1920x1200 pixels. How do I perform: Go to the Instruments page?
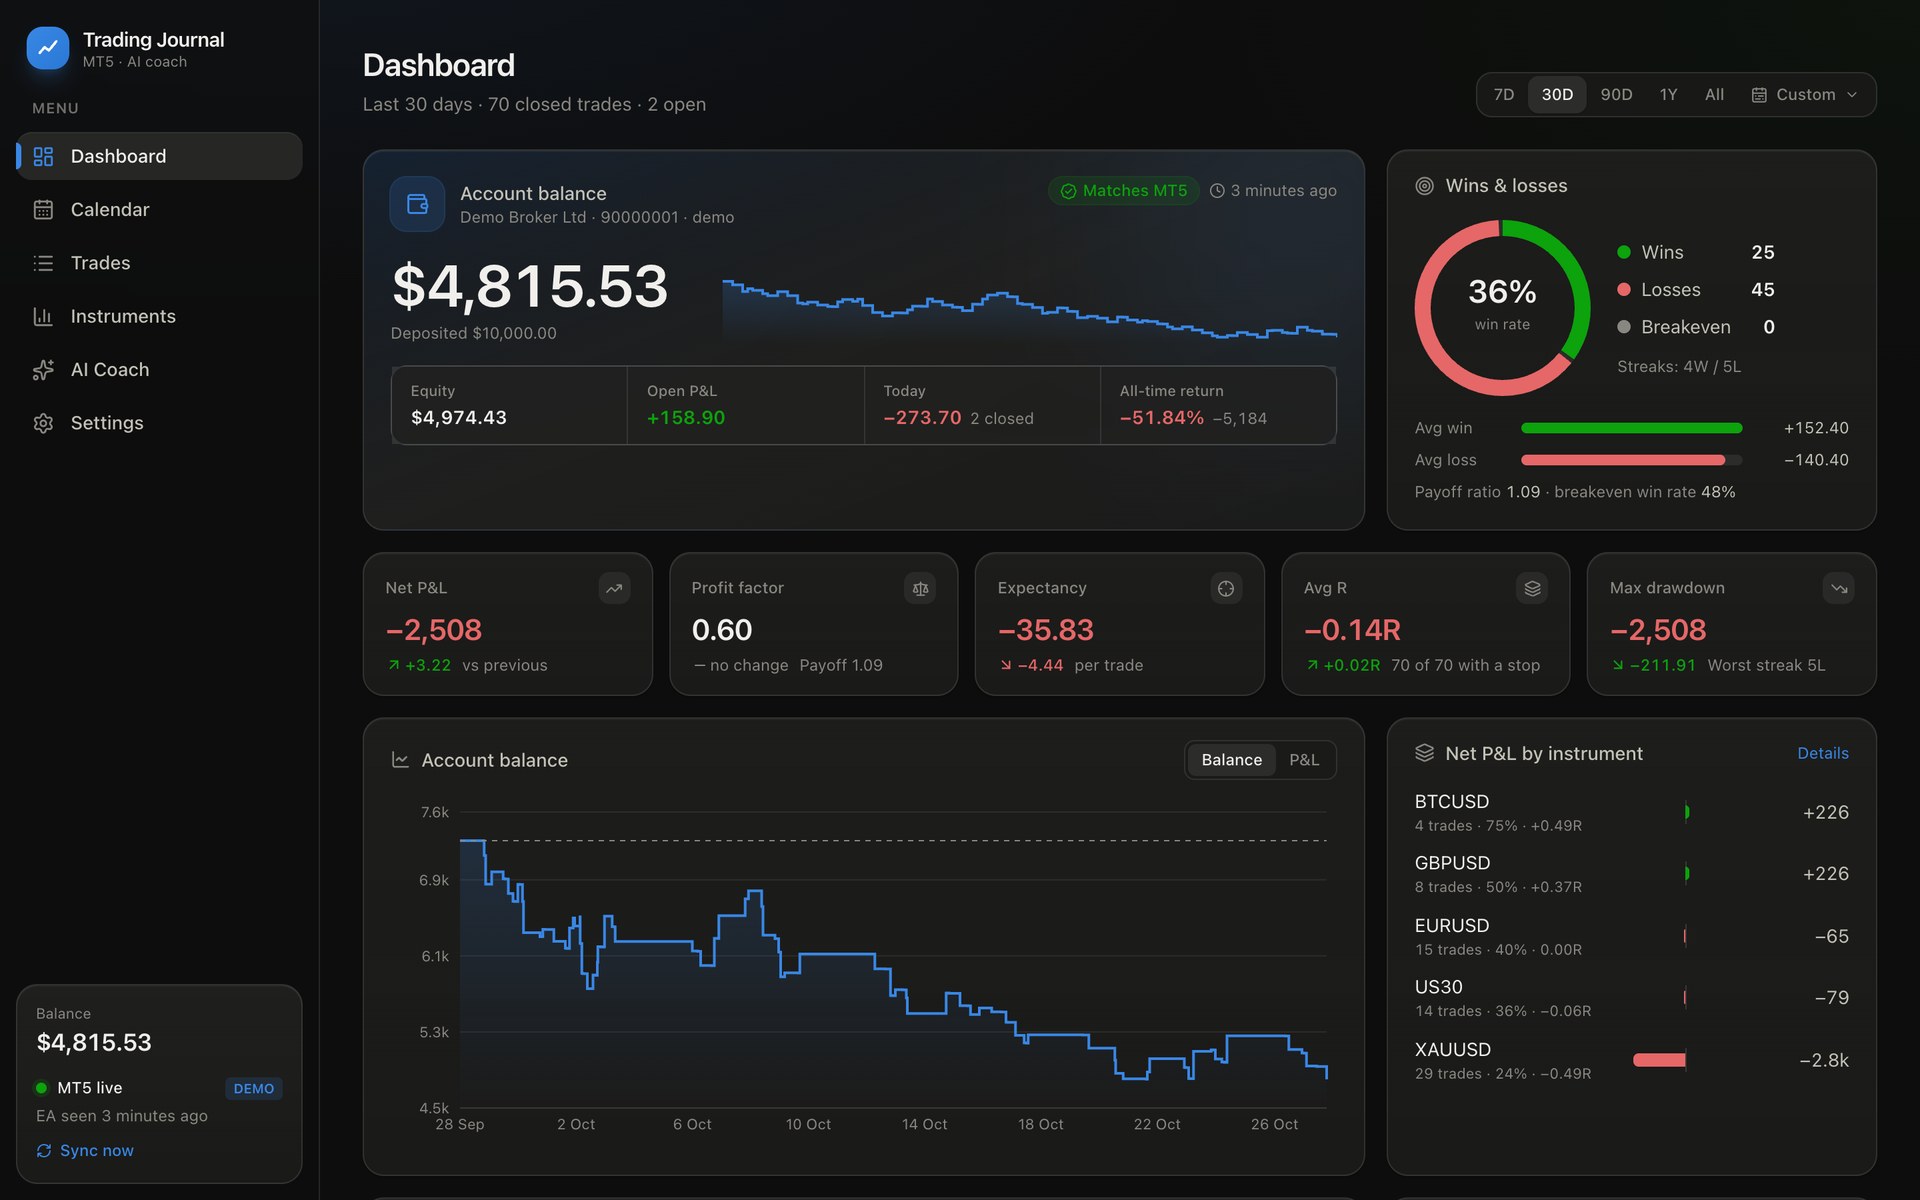pyautogui.click(x=159, y=316)
